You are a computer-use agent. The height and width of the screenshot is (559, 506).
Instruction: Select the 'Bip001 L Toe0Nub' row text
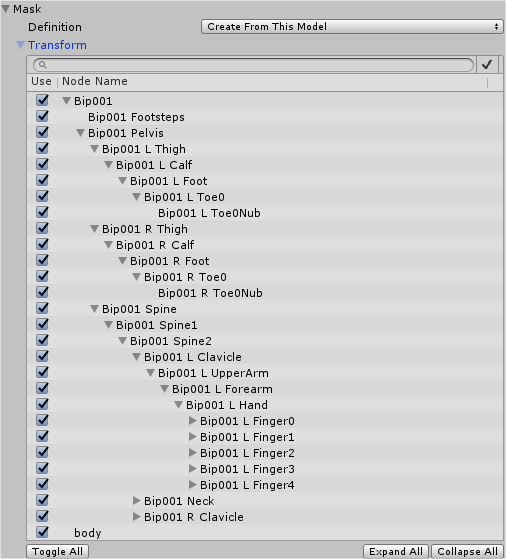(209, 213)
